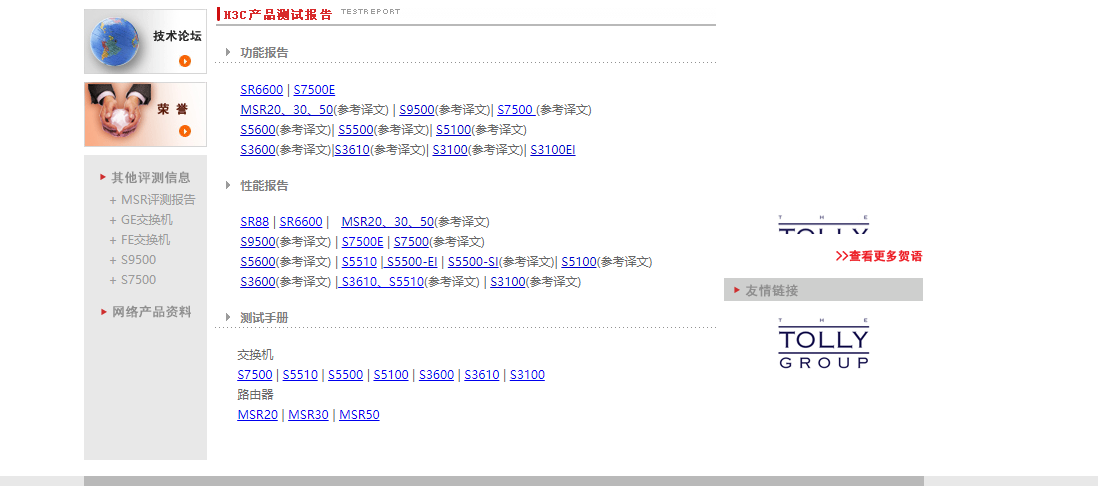Open the 荣誉 hands banner
The image size is (1098, 486).
145,114
